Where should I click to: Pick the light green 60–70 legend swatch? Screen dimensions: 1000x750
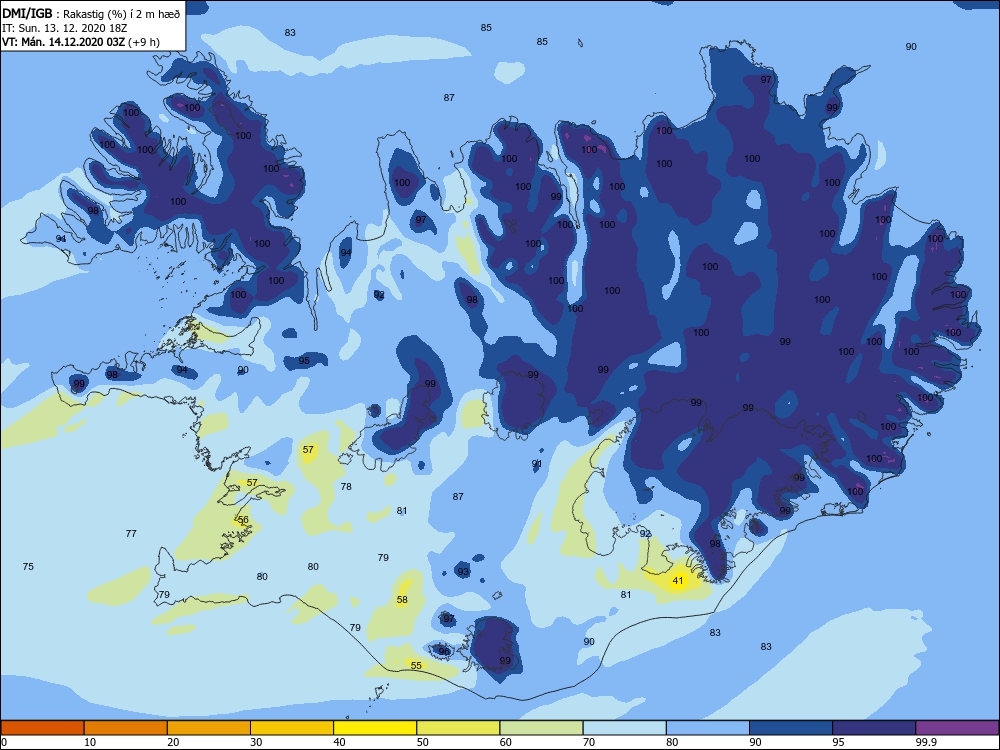coord(541,728)
